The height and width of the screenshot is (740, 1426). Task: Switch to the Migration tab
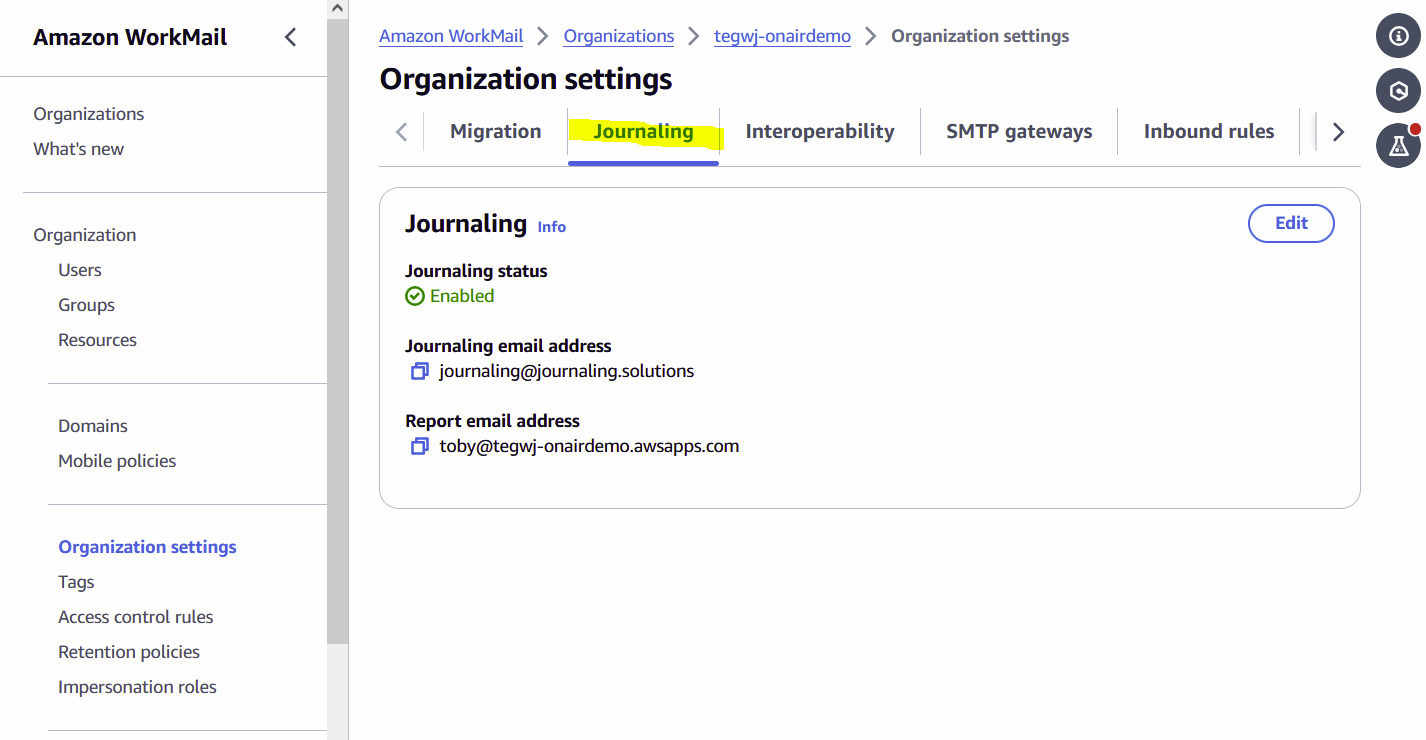[495, 131]
